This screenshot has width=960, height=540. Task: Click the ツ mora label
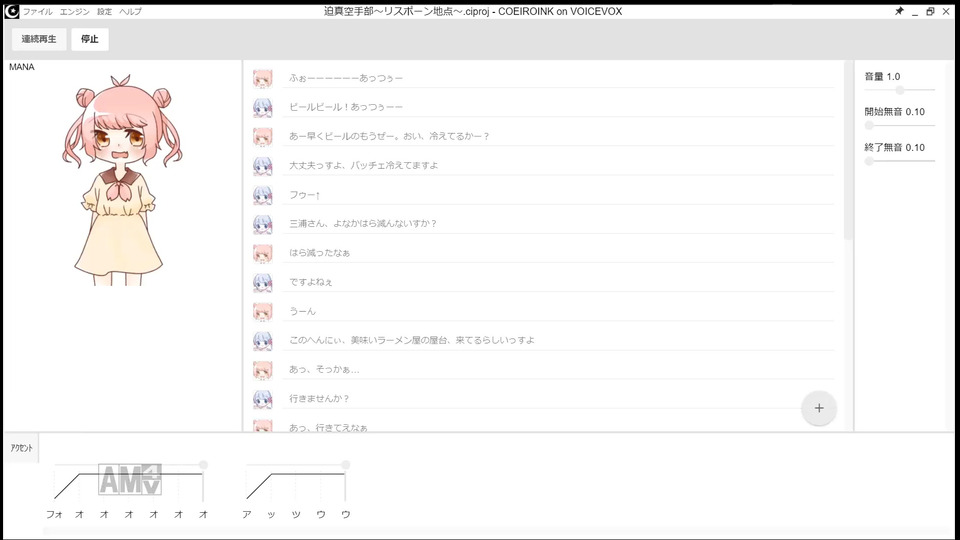pyautogui.click(x=296, y=514)
